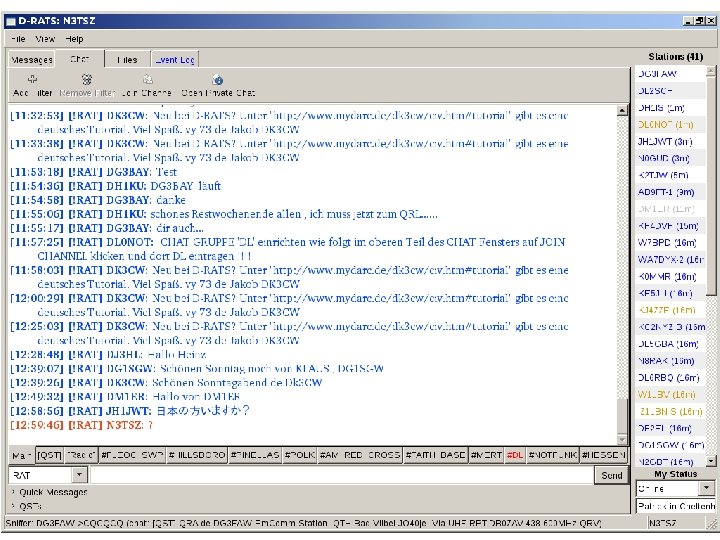Viewport: 720px width, 540px height.
Task: Open the Help menu
Action: [74, 39]
